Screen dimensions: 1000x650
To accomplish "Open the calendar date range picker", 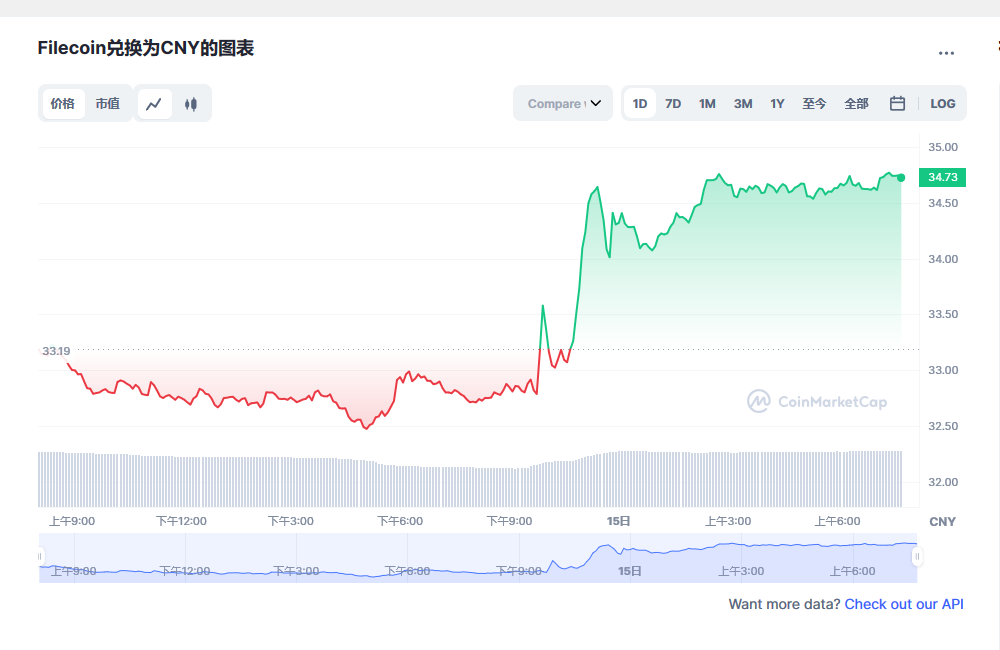I will tap(897, 103).
